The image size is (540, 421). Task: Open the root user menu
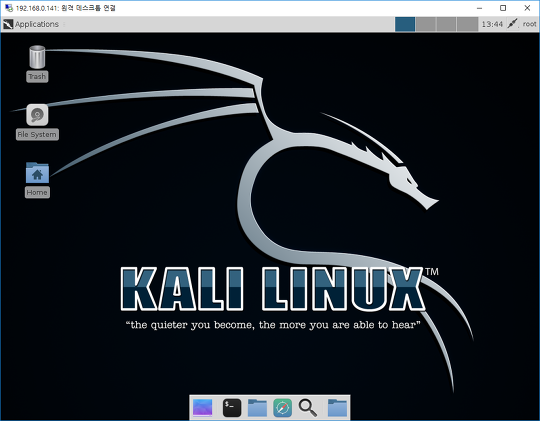529,24
